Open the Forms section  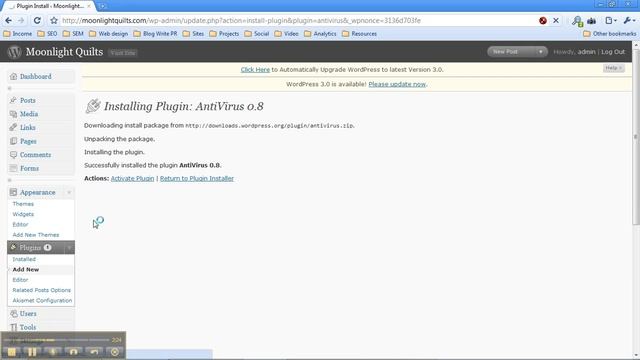click(29, 168)
